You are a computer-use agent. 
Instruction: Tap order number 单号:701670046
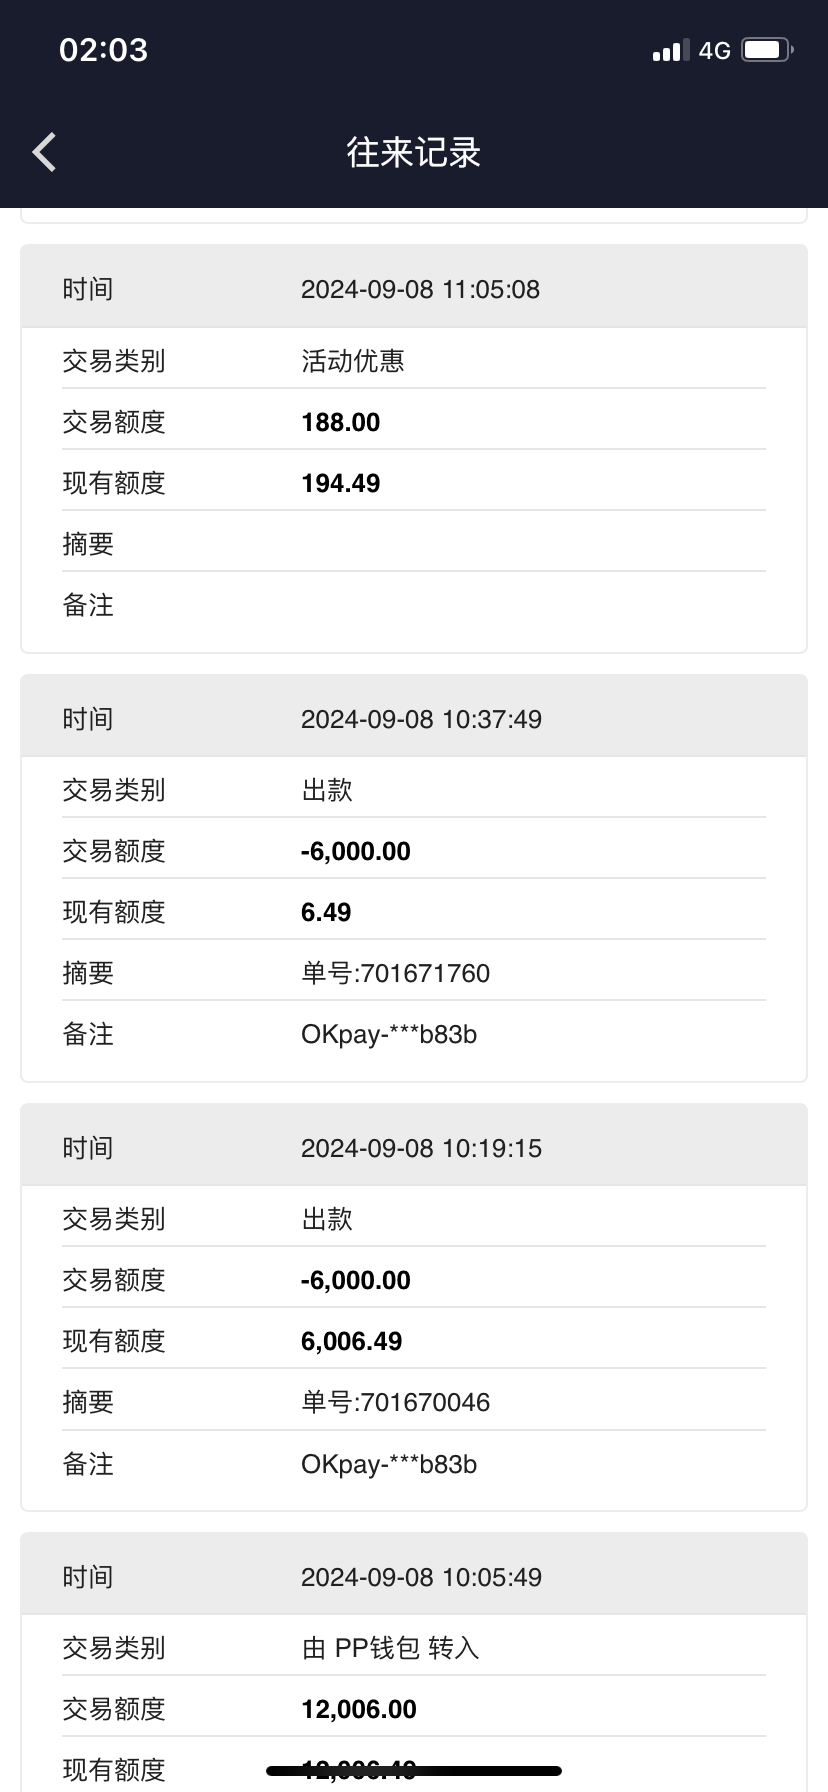point(395,1402)
